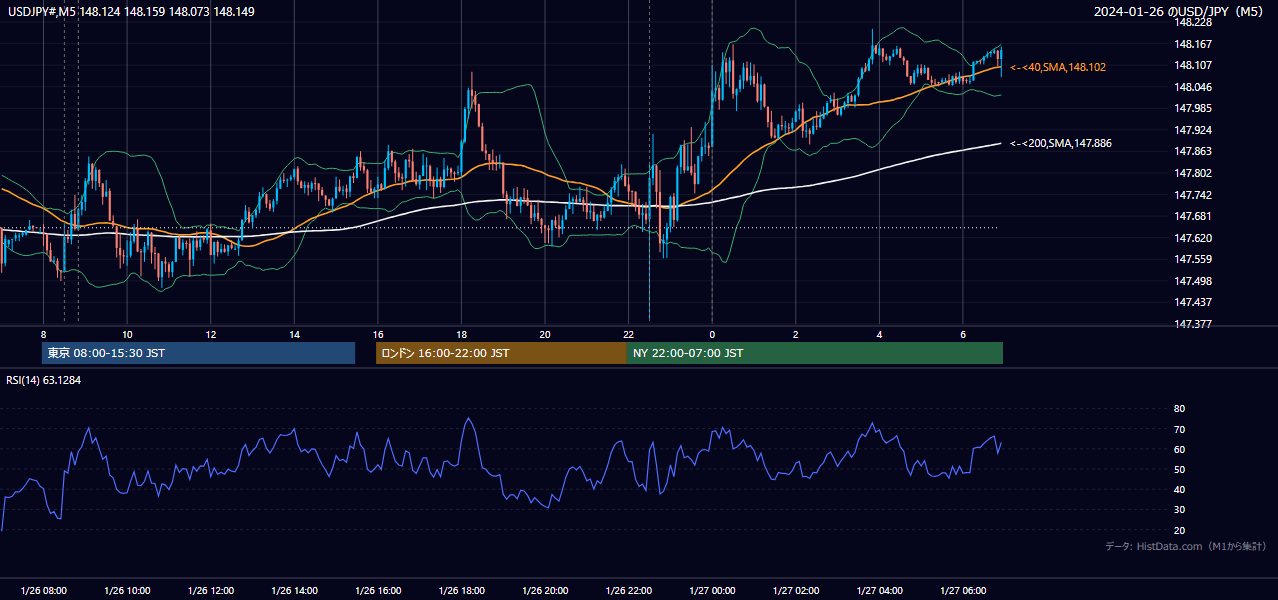Click price axis value 148.107
The image size is (1278, 600).
pyautogui.click(x=1193, y=65)
